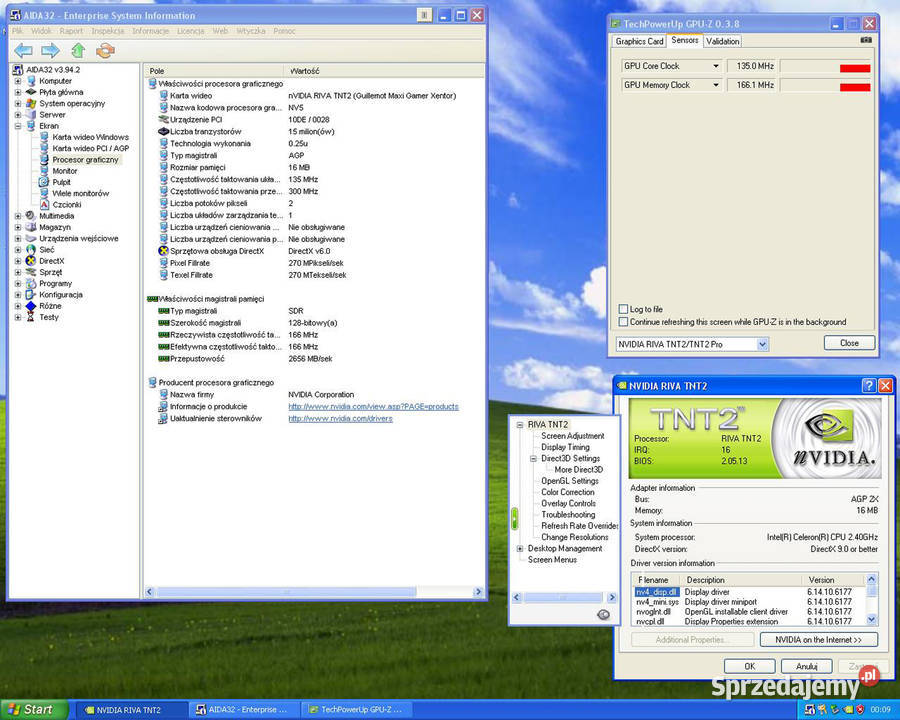Select the Magazyn tree icon
Screen dimensions: 900x720
31,227
